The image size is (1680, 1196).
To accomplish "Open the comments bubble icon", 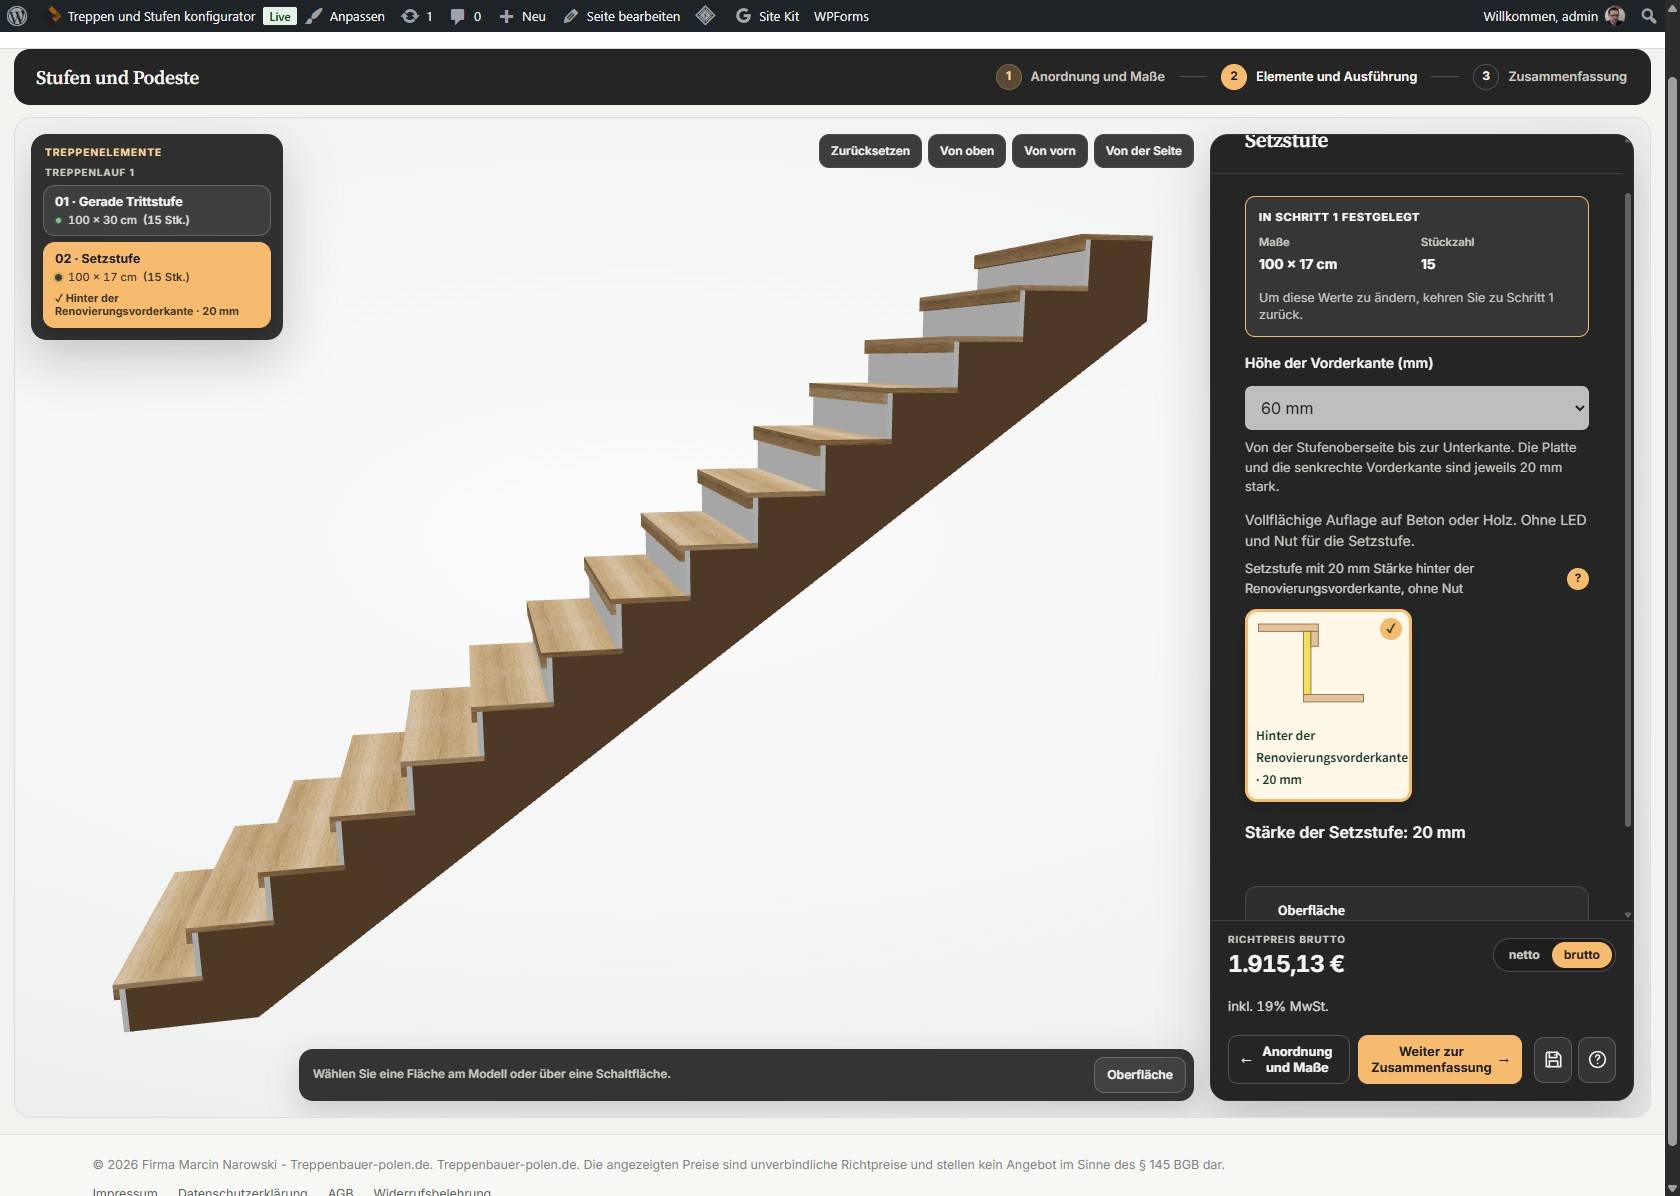I will pyautogui.click(x=457, y=16).
